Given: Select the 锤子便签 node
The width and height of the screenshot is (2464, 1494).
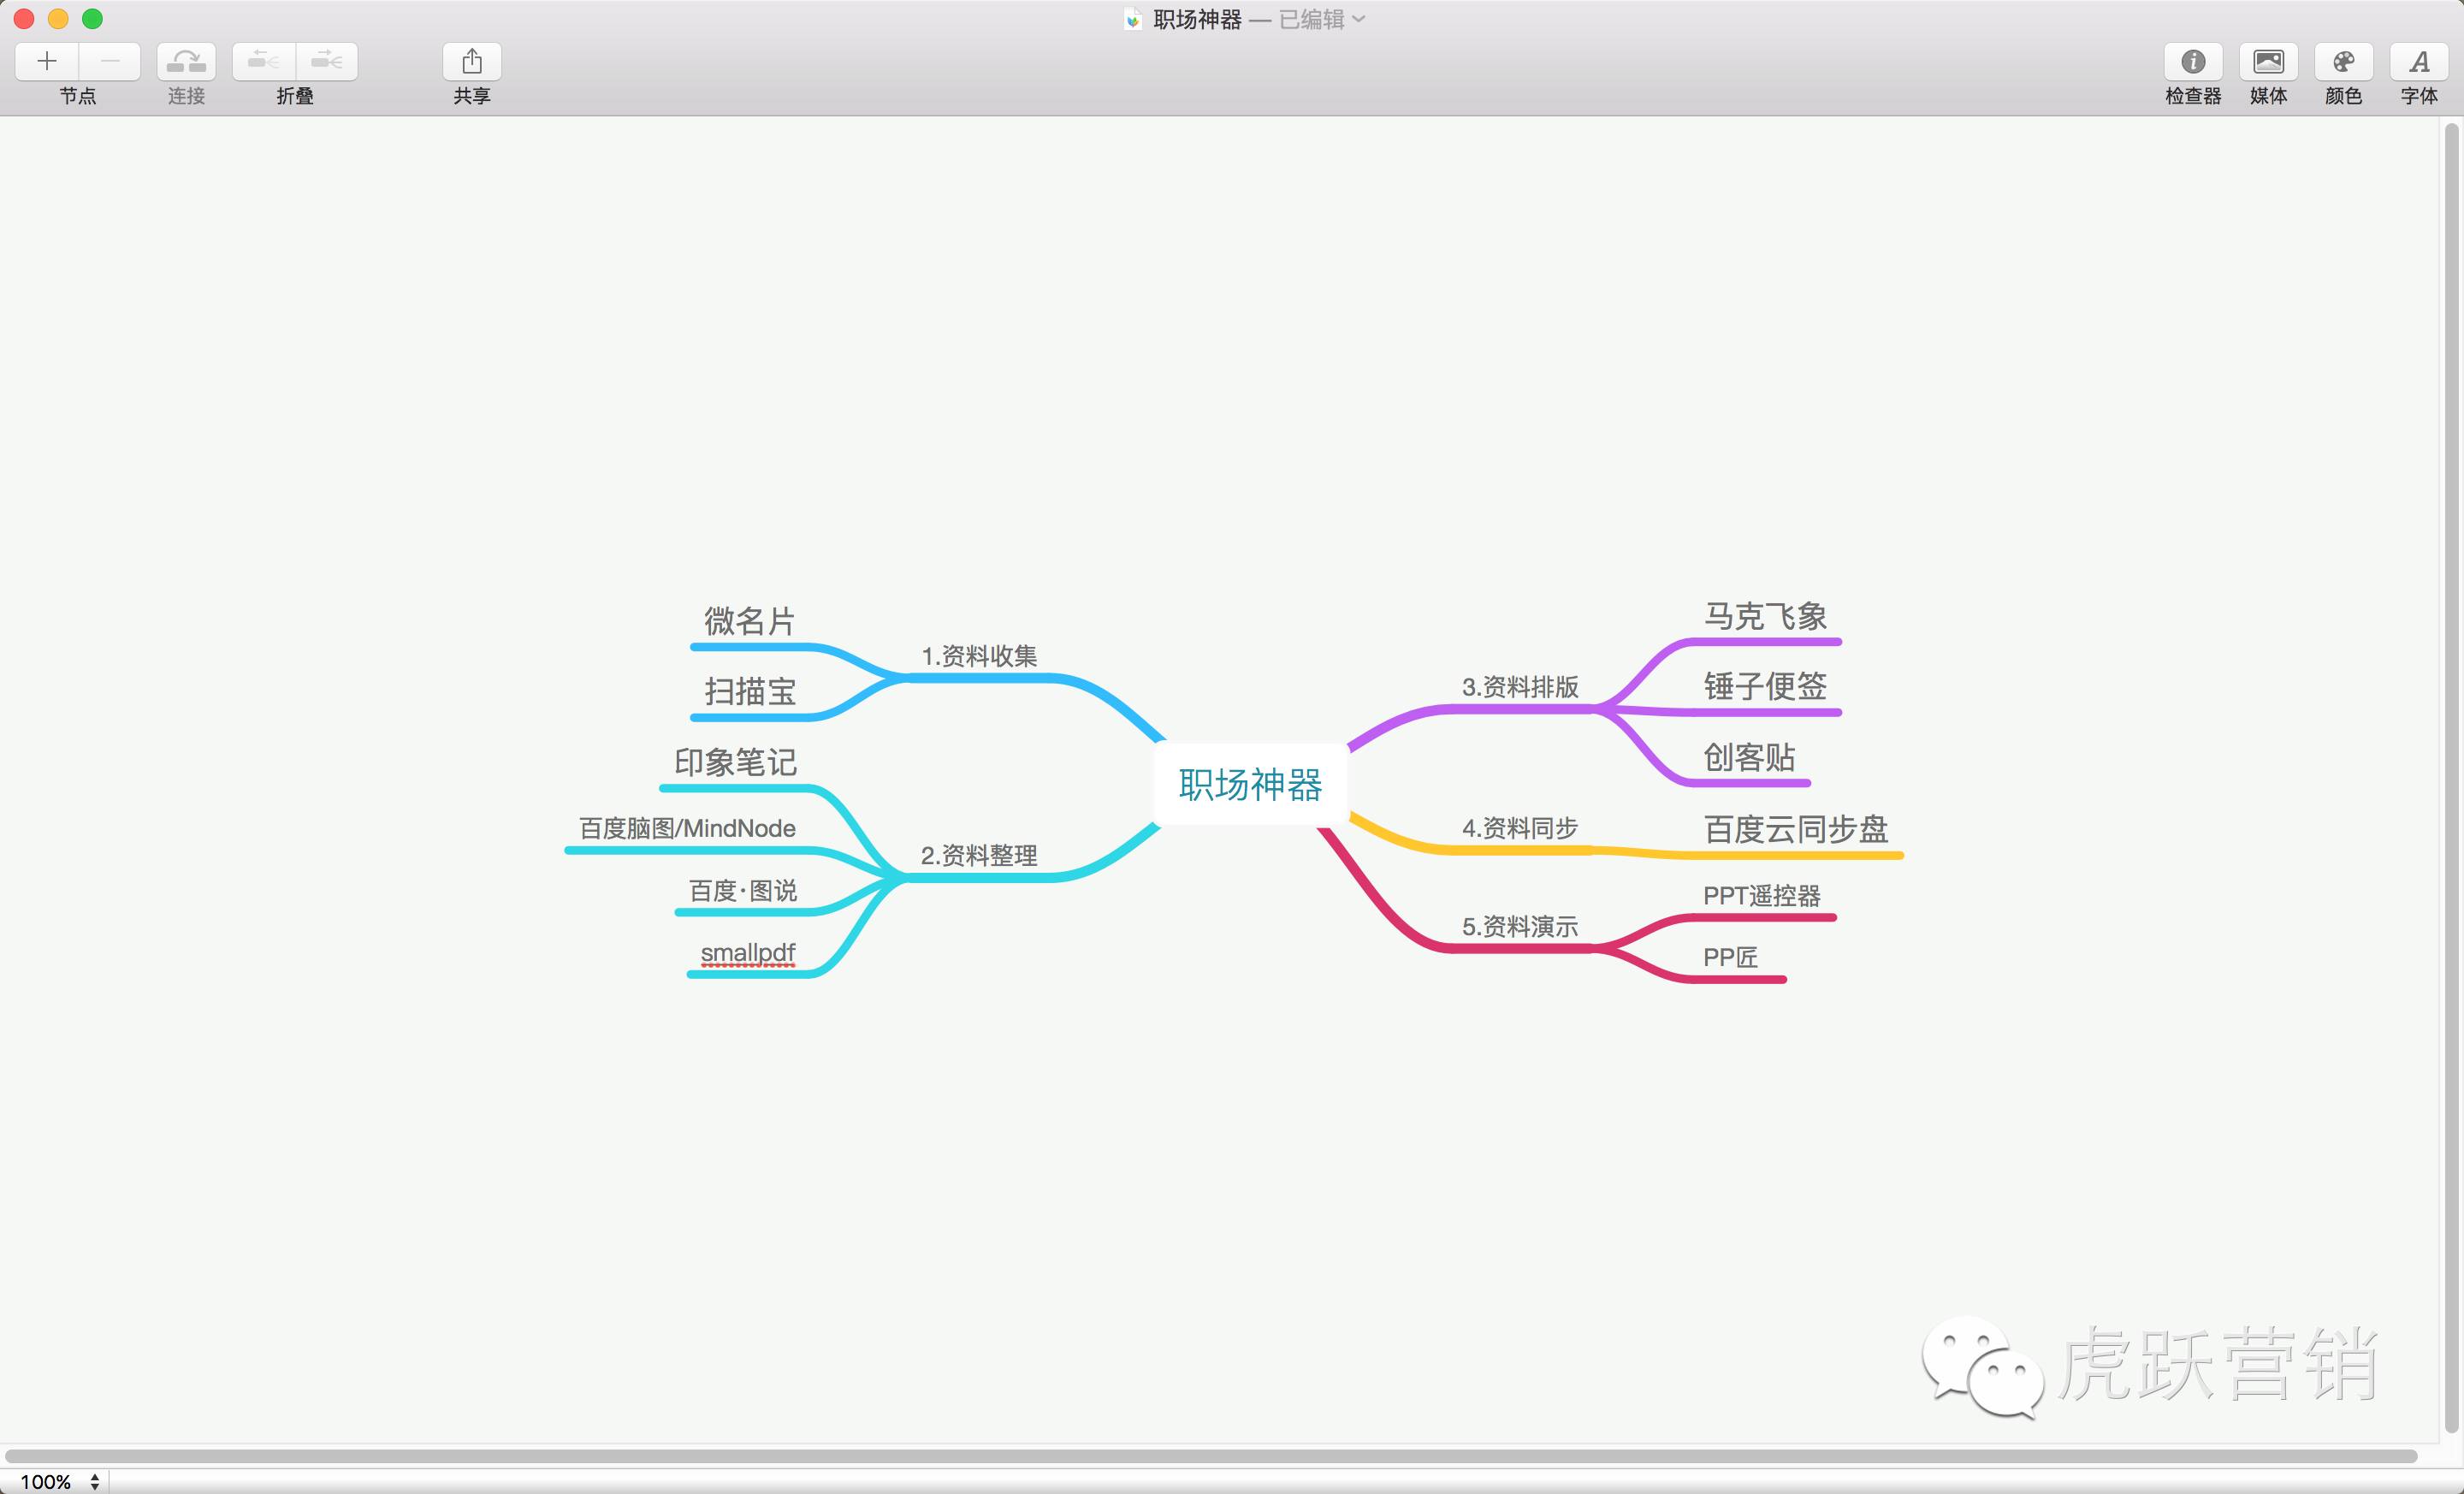Looking at the screenshot, I should pos(1765,686).
